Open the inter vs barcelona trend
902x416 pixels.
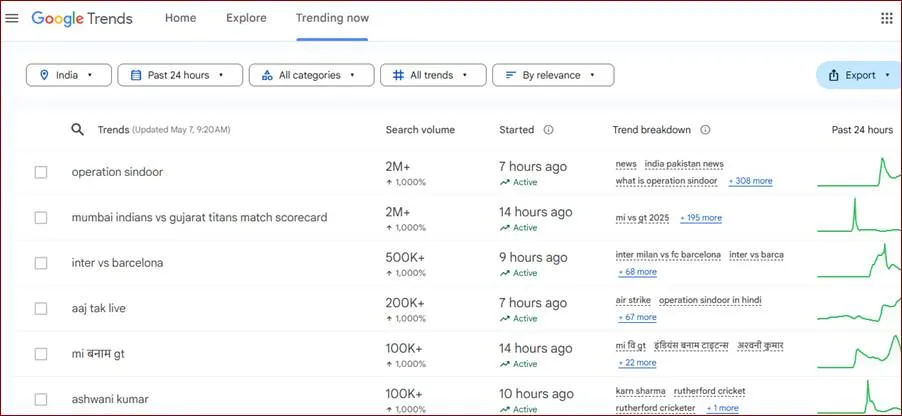pyautogui.click(x=117, y=263)
